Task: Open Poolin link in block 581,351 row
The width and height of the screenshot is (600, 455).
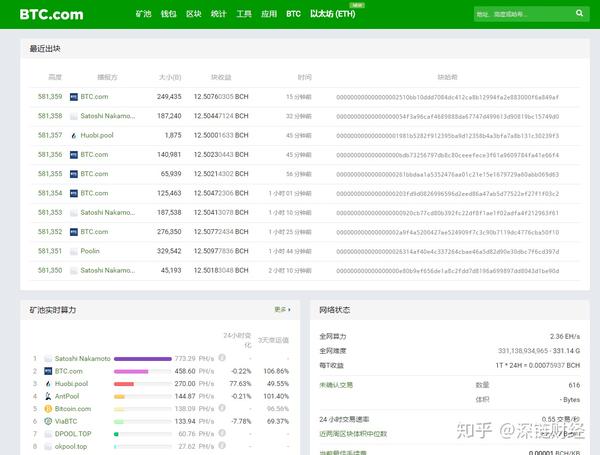Action: point(90,251)
